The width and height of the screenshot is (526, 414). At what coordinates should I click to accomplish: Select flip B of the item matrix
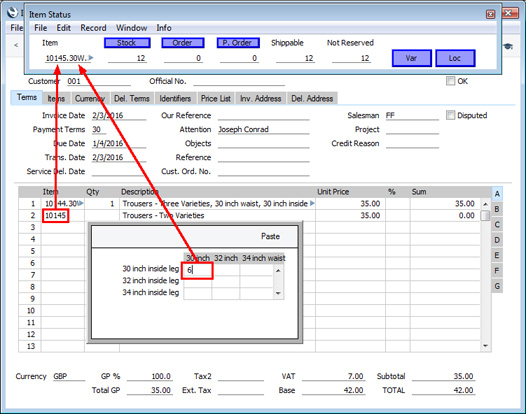click(x=497, y=209)
